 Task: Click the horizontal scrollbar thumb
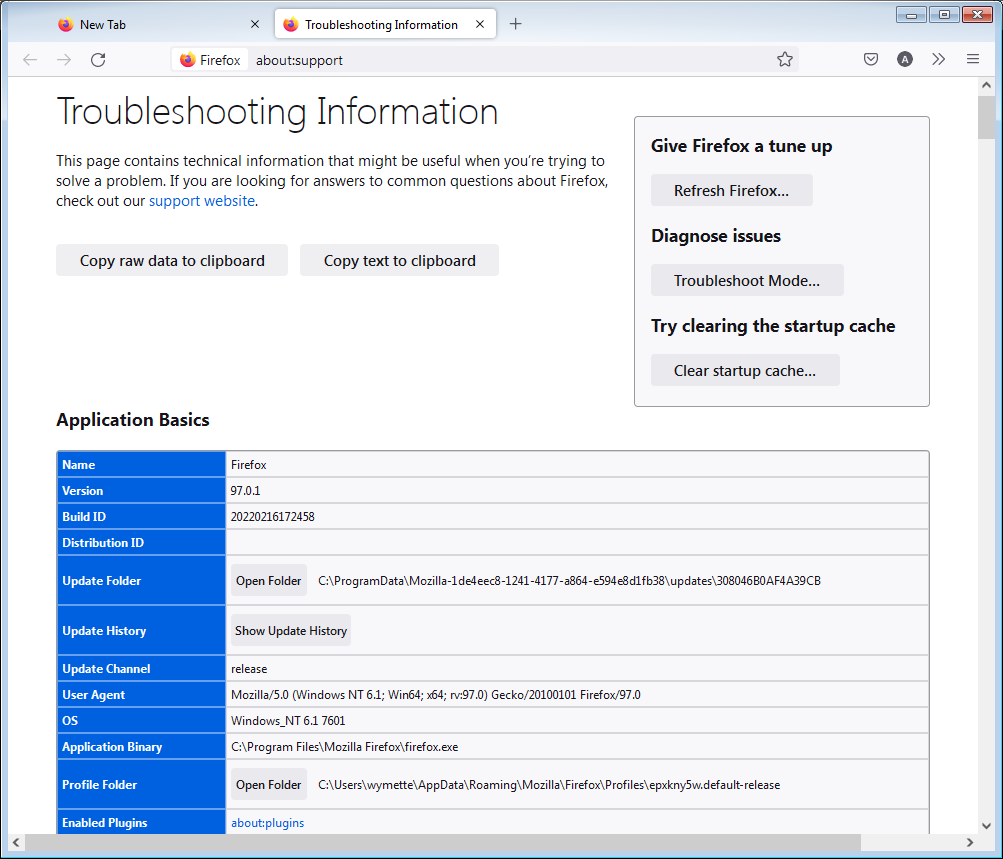pyautogui.click(x=443, y=842)
